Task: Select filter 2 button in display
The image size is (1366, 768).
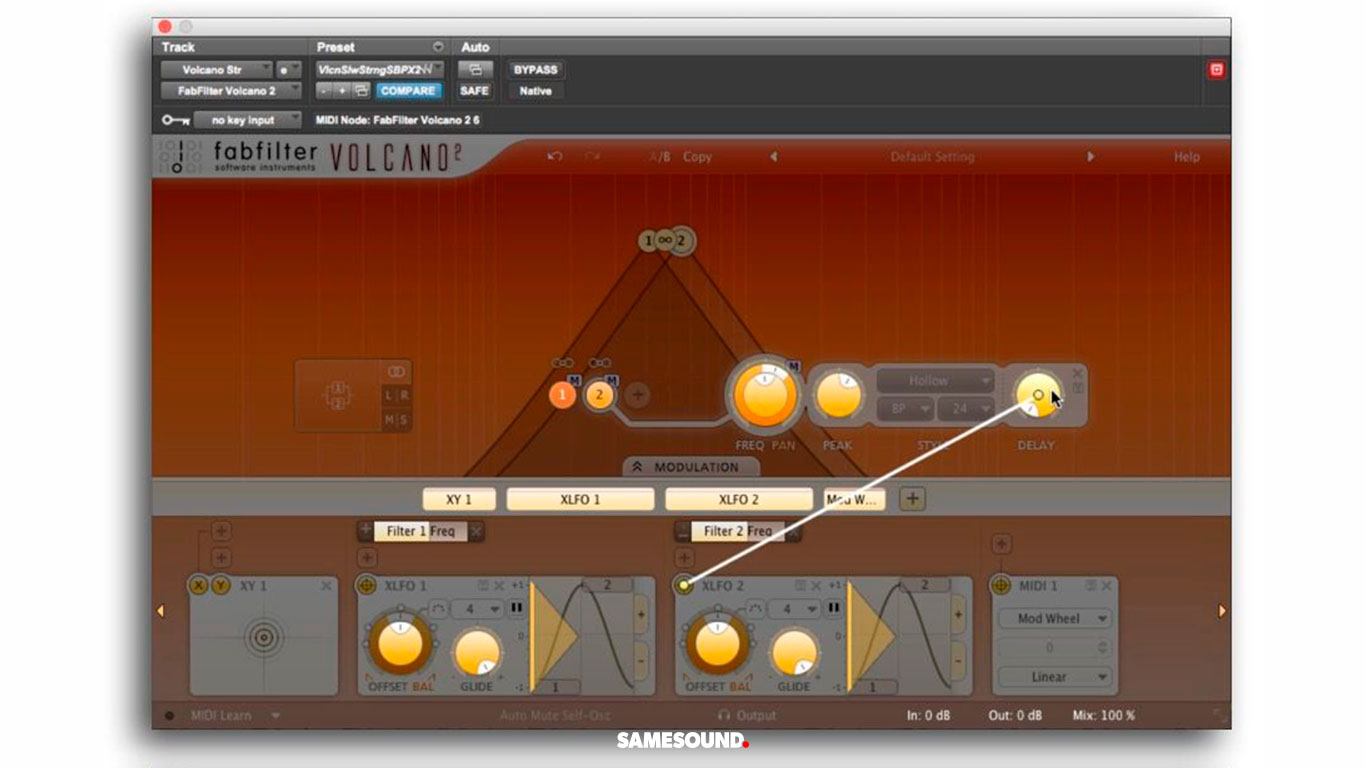Action: point(599,395)
